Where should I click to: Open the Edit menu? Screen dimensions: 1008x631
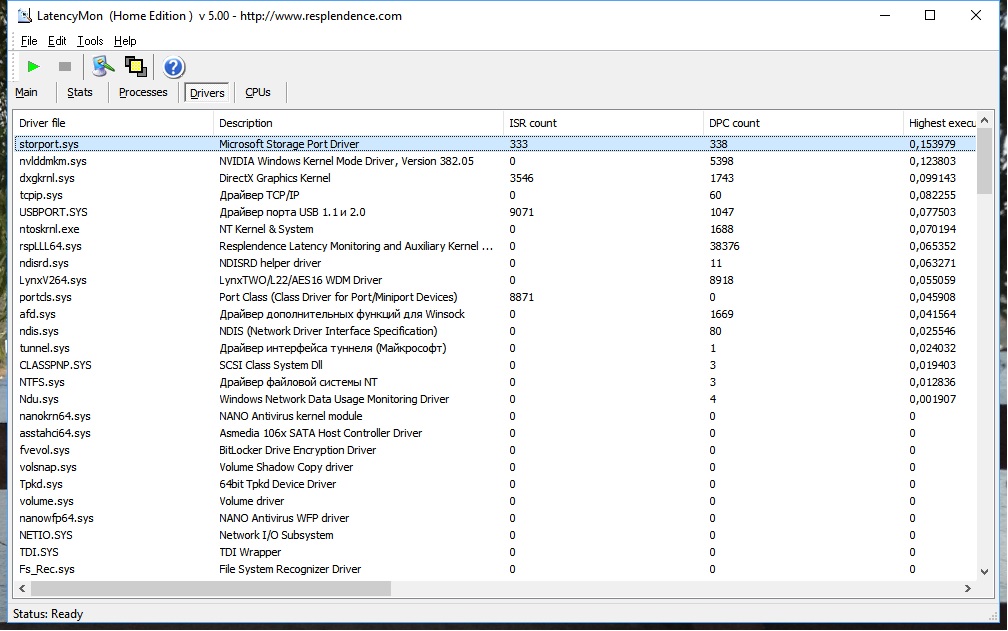click(57, 41)
